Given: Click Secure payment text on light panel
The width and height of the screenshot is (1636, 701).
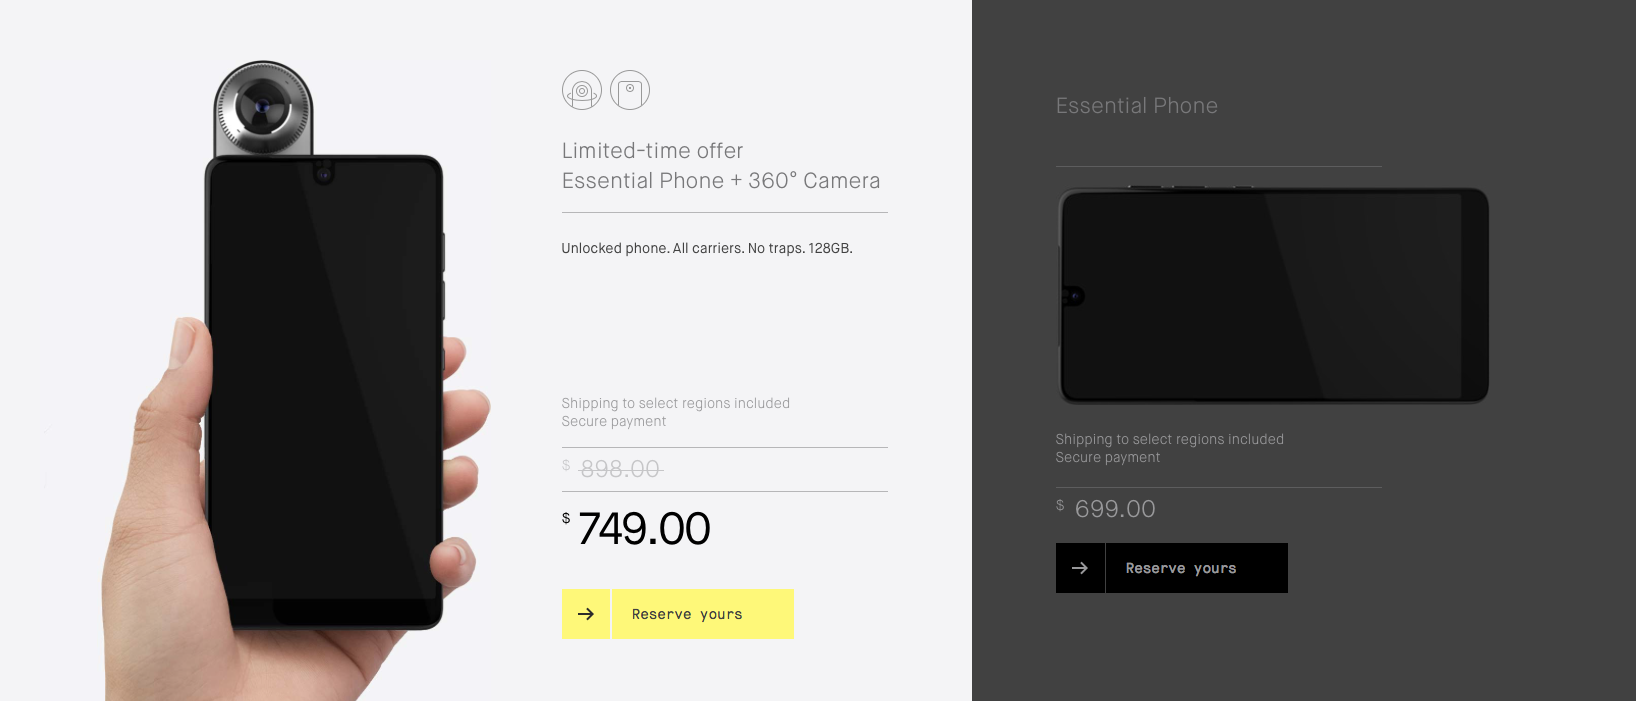Looking at the screenshot, I should coord(614,421).
